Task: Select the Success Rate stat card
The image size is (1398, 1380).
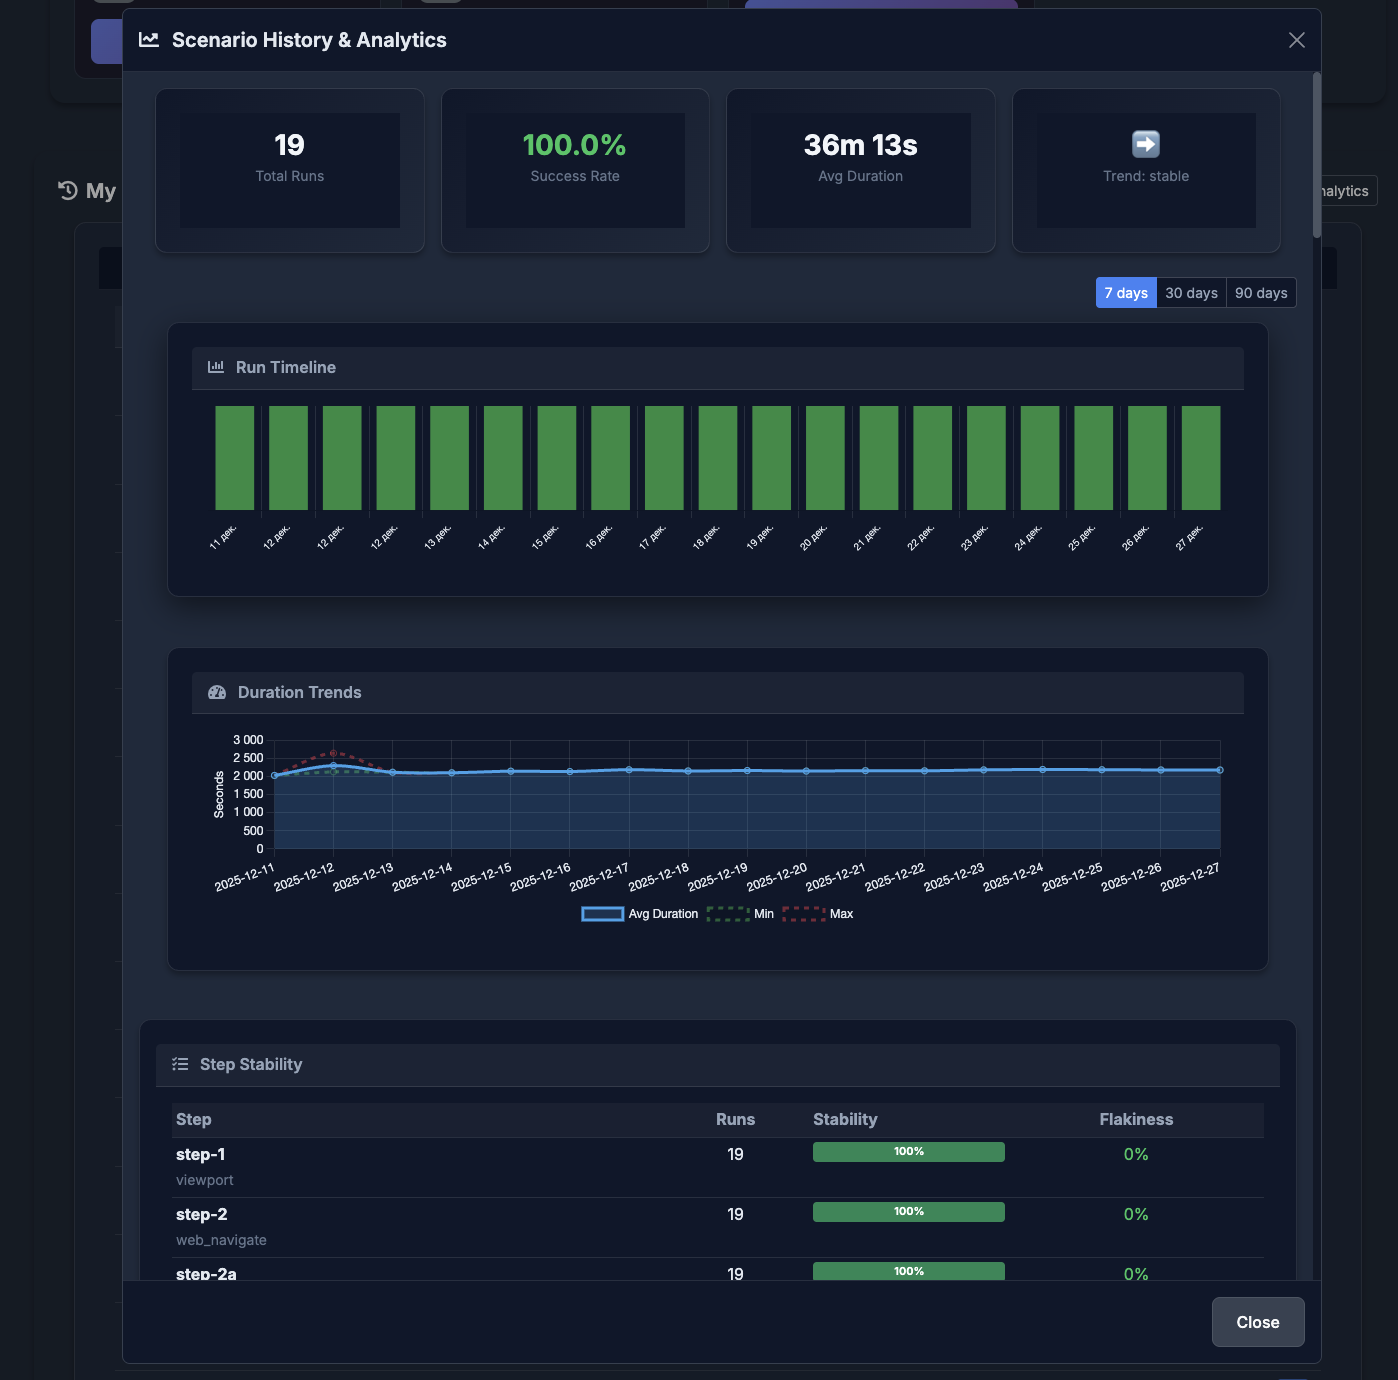Action: 575,170
